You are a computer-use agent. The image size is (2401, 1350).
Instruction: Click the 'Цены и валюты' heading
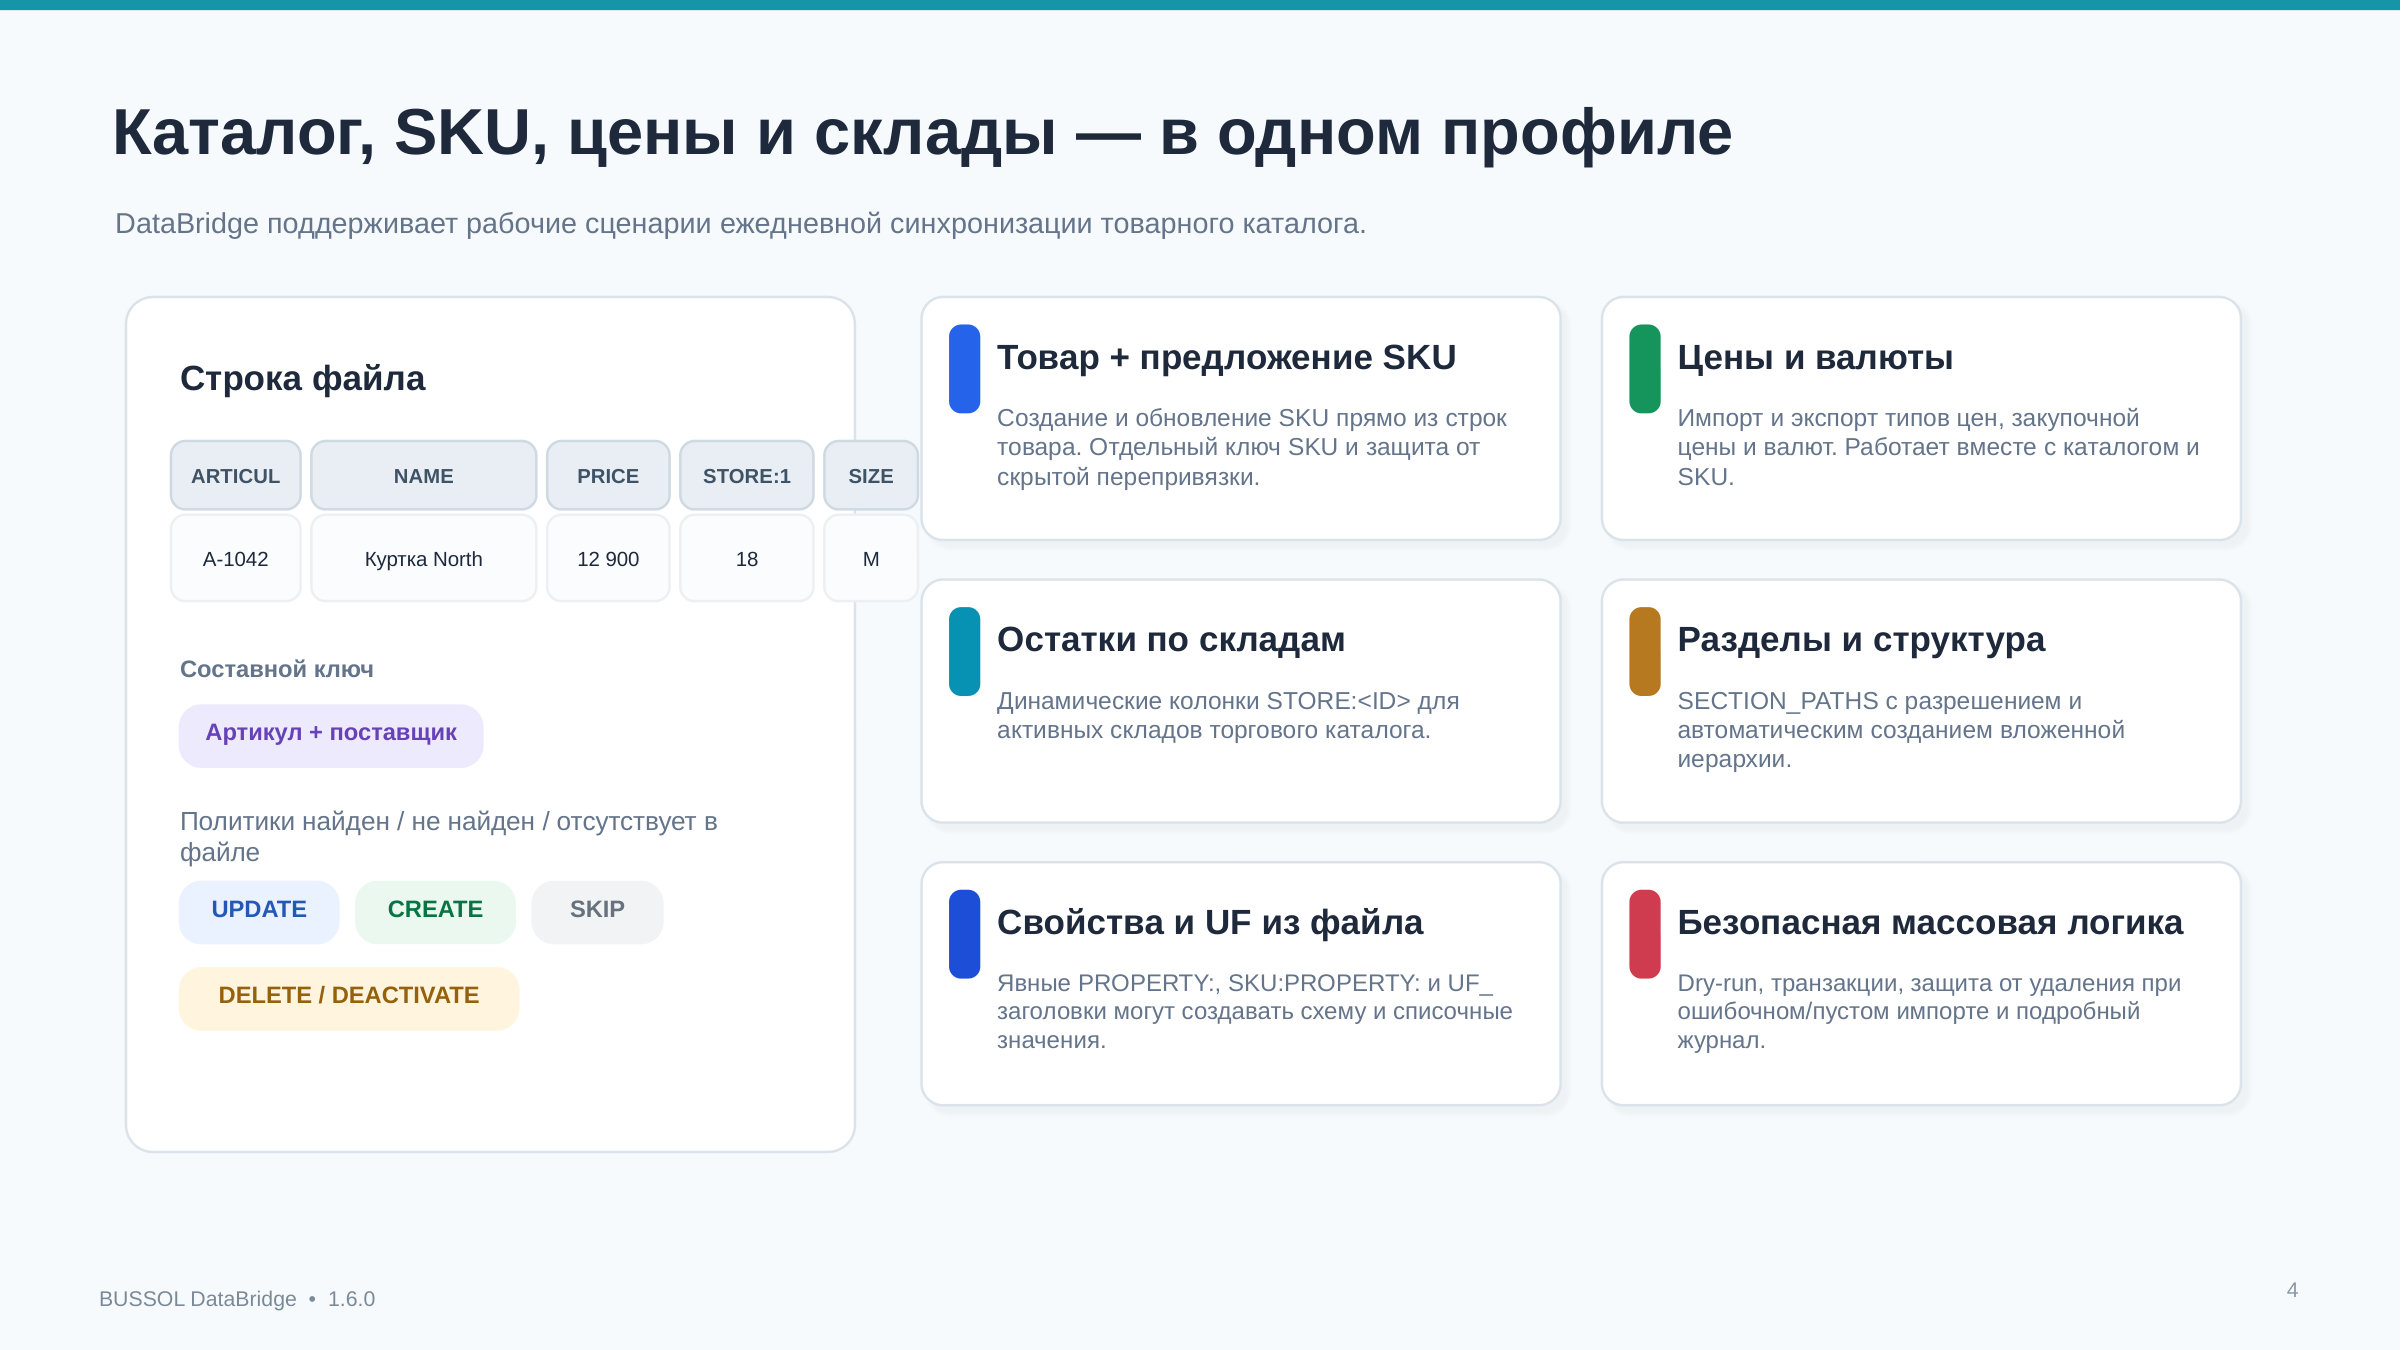1815,358
